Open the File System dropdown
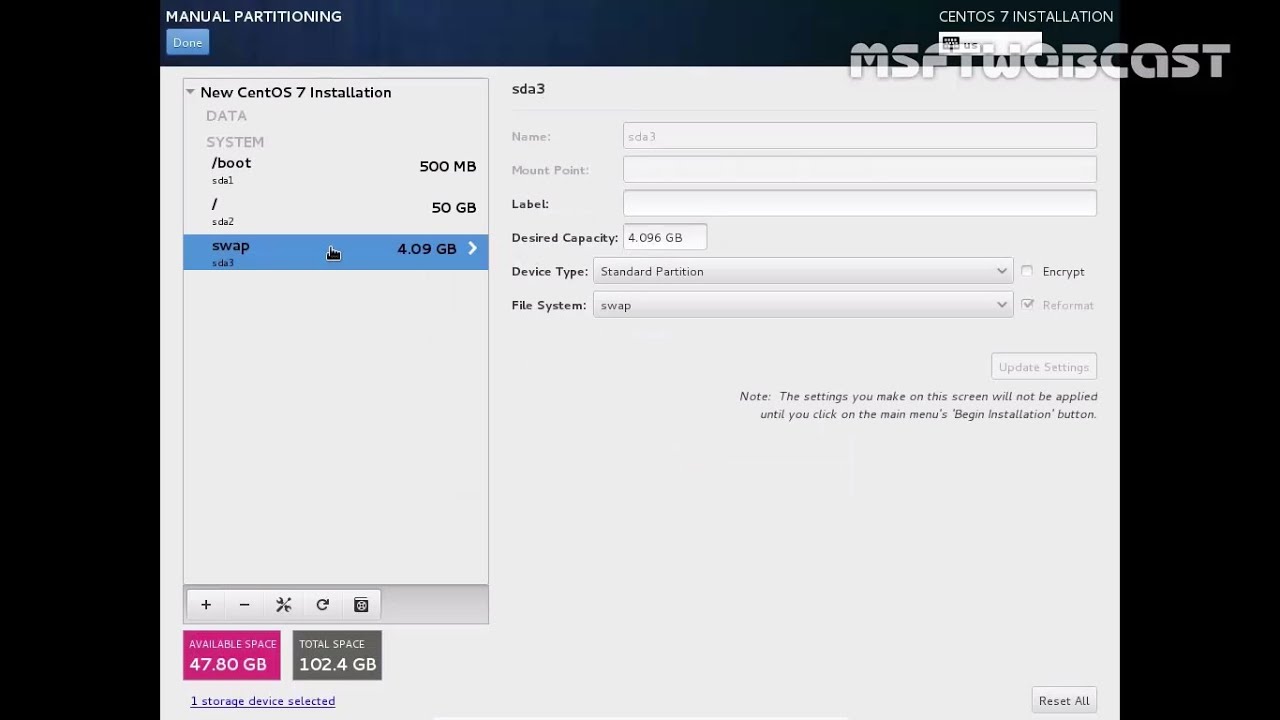The image size is (1280, 720). tap(803, 305)
